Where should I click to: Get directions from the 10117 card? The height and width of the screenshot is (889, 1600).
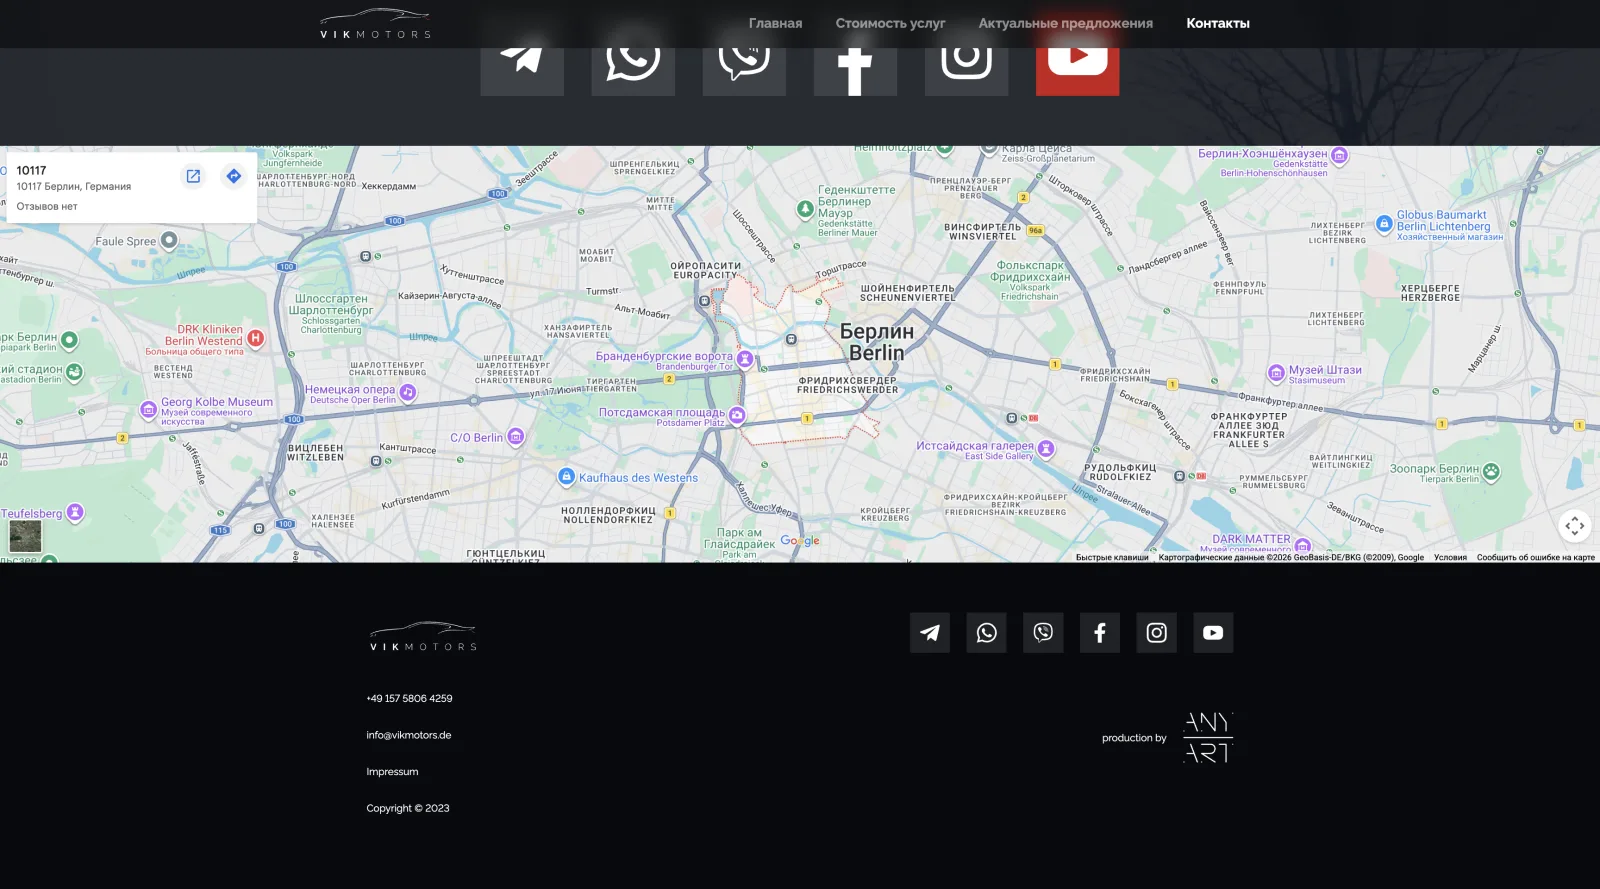coord(233,176)
